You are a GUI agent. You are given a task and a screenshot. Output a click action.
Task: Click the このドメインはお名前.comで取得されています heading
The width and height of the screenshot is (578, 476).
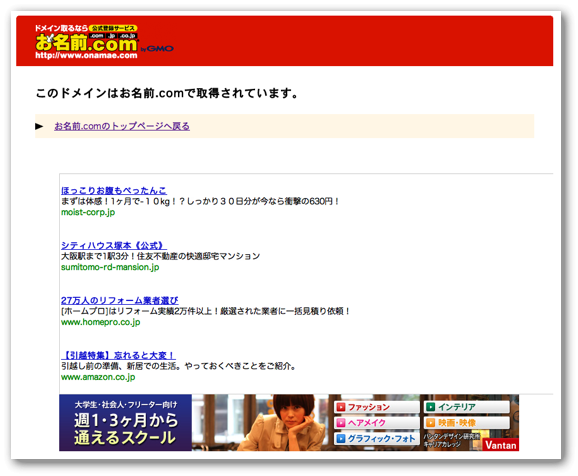pos(167,93)
